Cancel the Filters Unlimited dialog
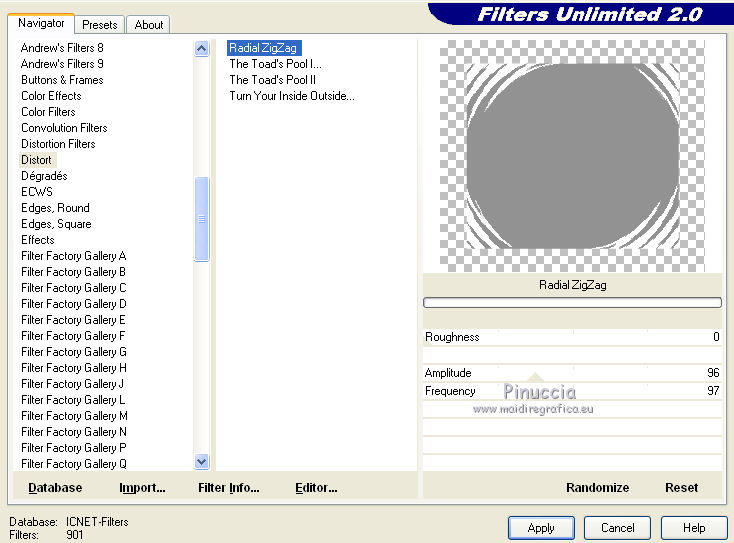Image resolution: width=734 pixels, height=543 pixels. 617,528
